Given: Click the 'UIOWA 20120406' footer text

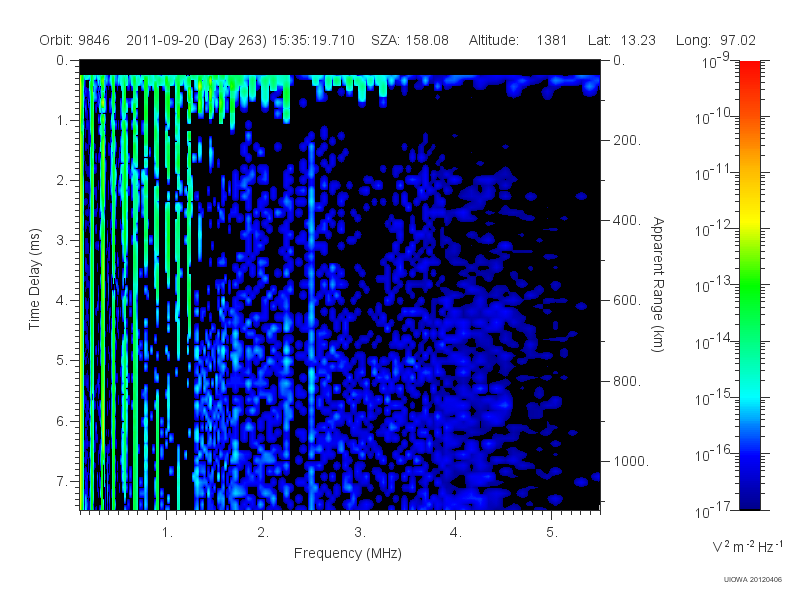Looking at the screenshot, I should [x=753, y=580].
